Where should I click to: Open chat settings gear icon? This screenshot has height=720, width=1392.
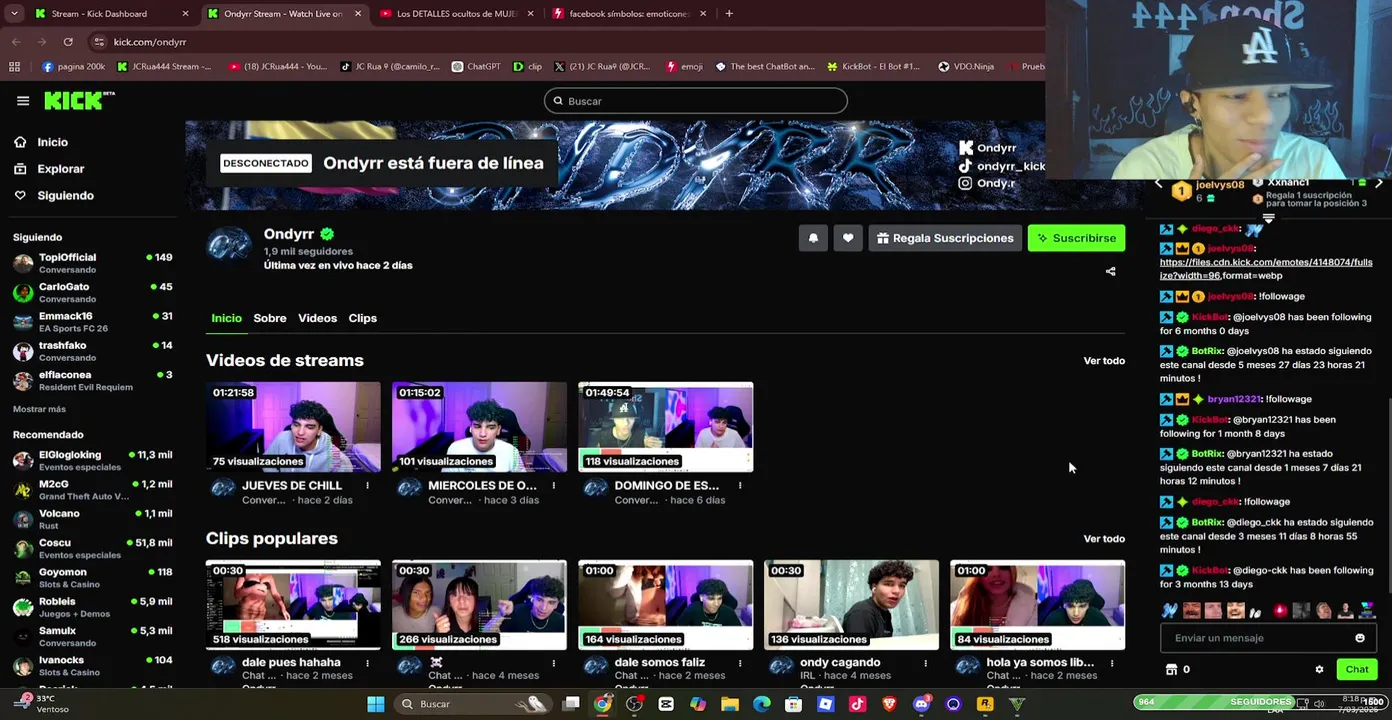(x=1319, y=670)
